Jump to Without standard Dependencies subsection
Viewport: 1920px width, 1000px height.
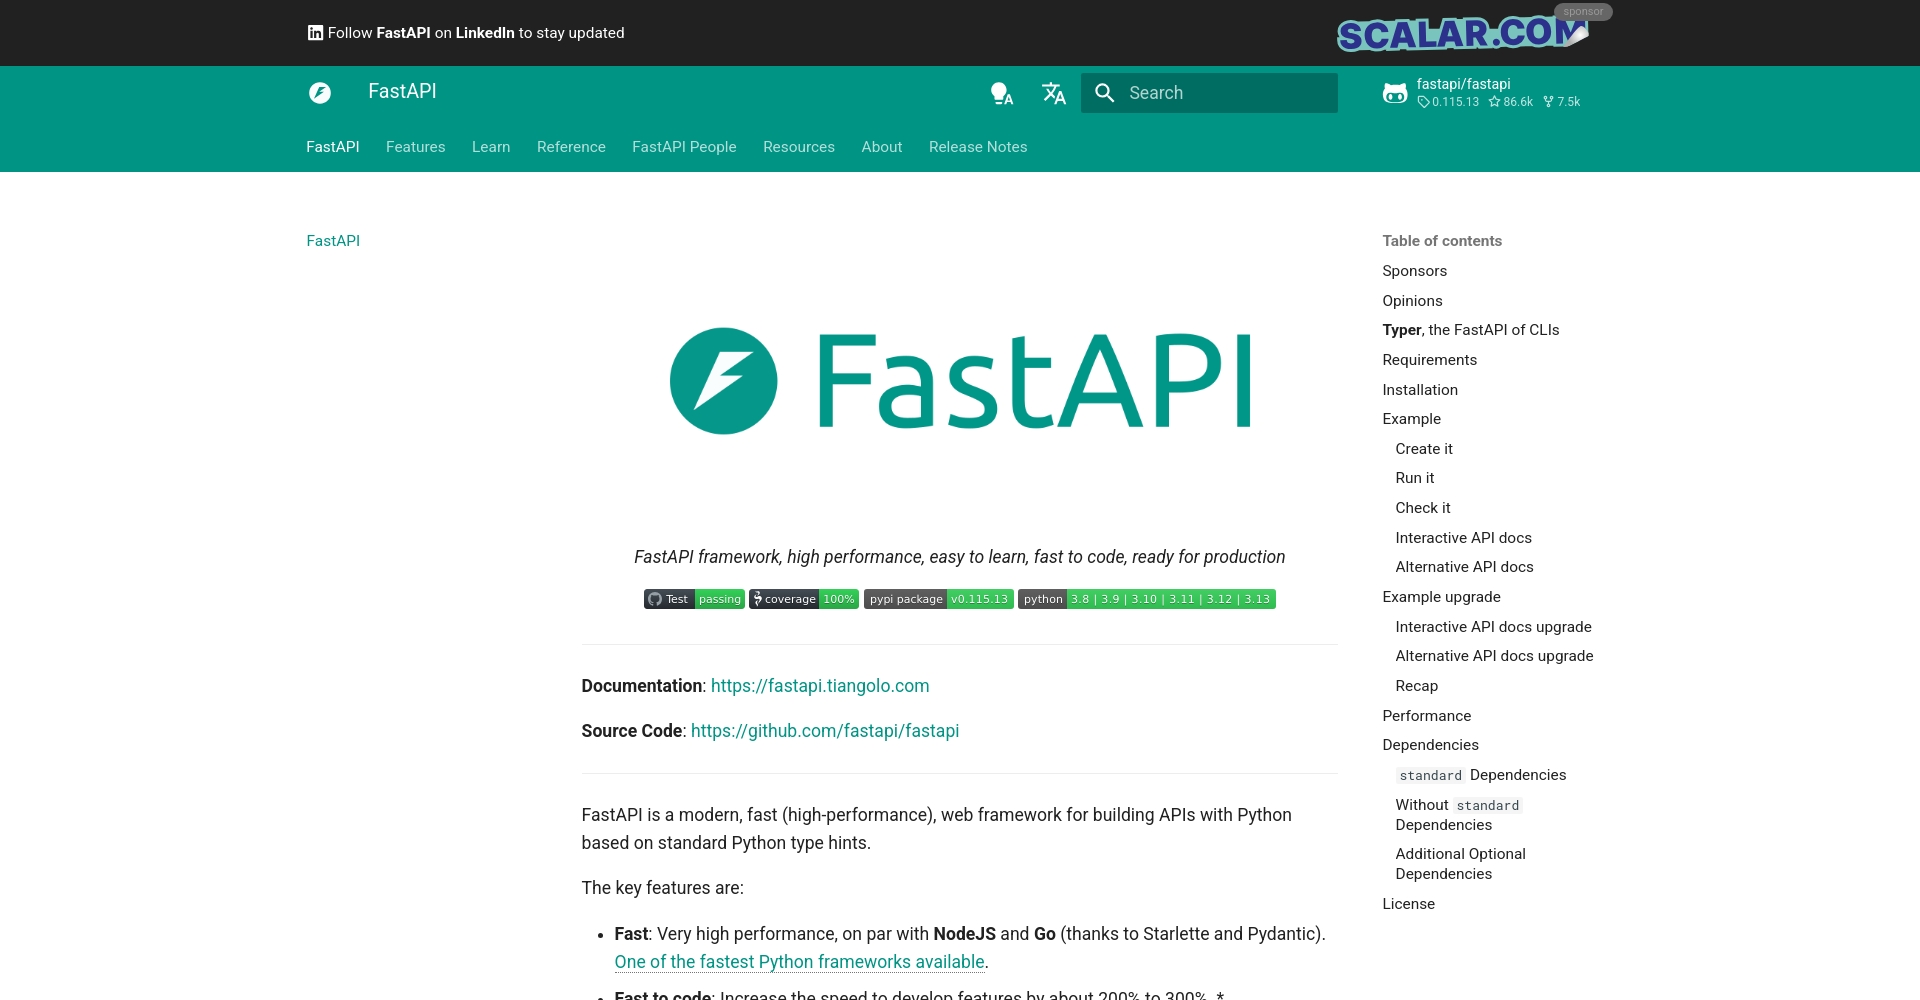[x=1458, y=815]
